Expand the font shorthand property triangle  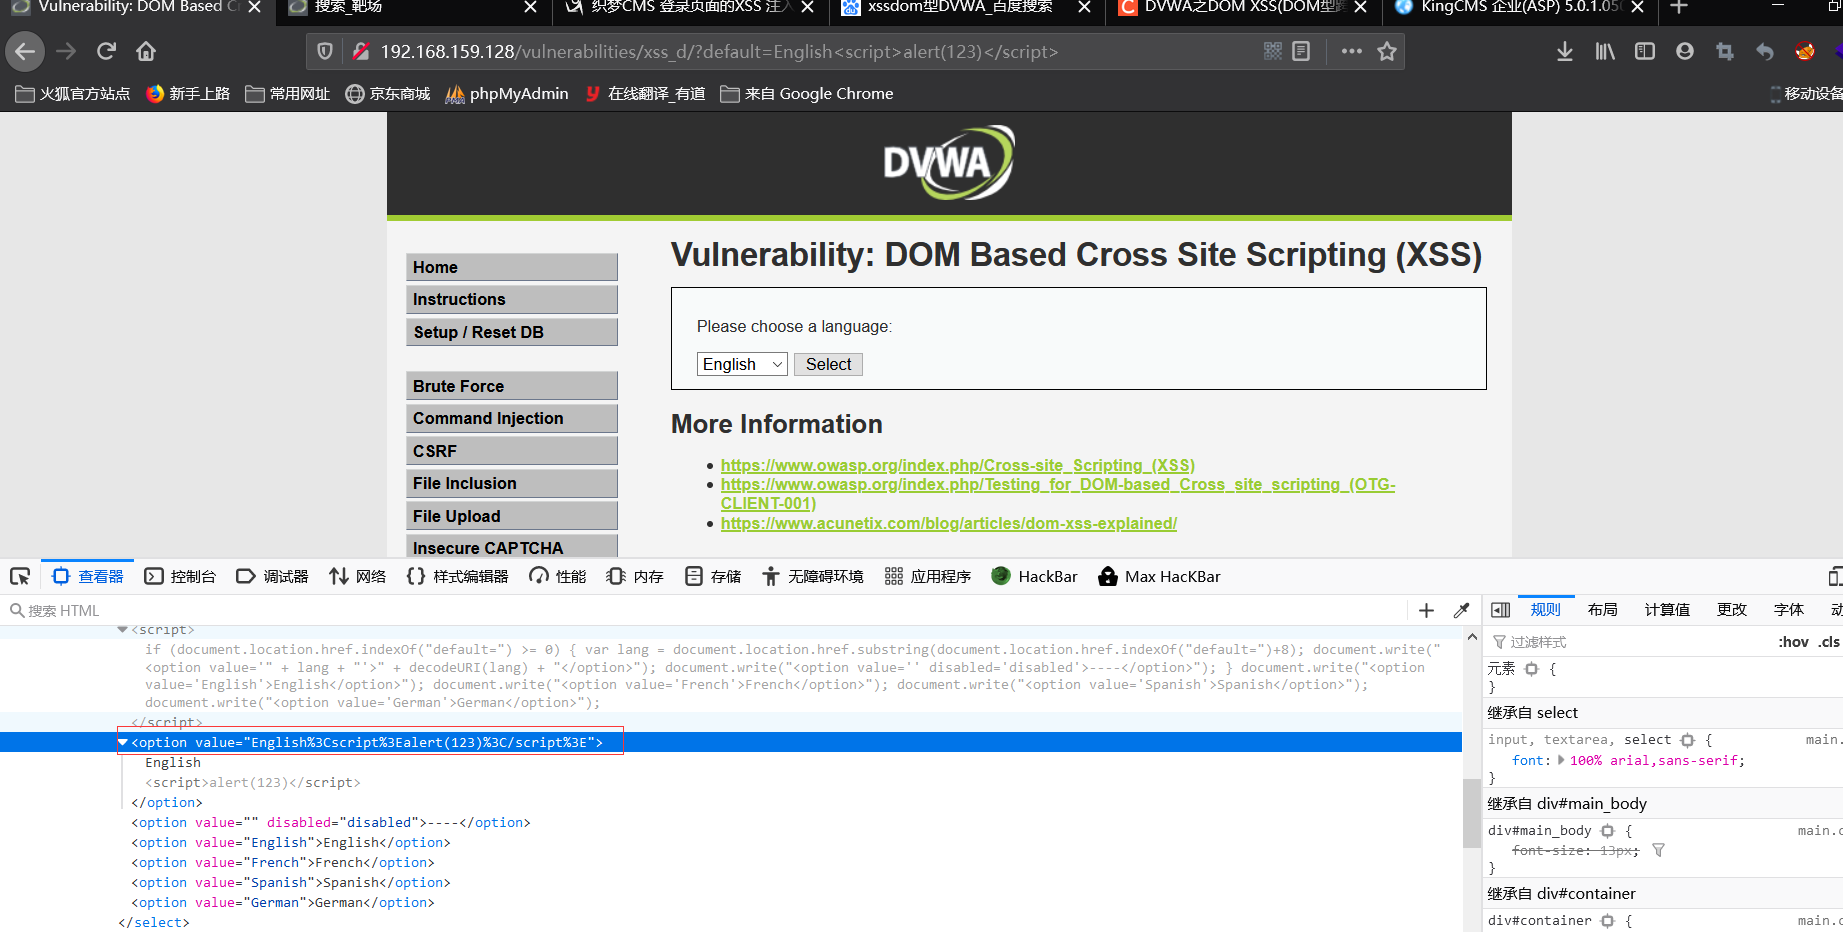click(1561, 760)
